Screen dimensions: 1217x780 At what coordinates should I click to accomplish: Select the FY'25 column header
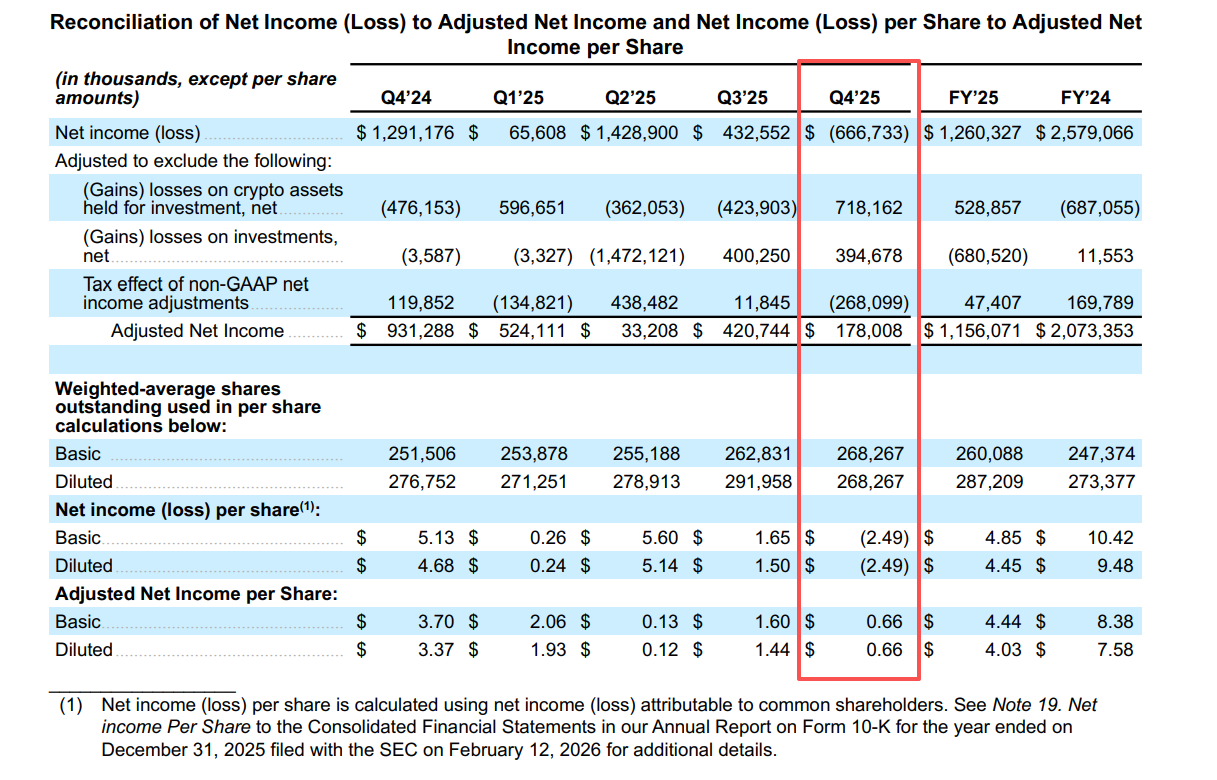coord(973,98)
